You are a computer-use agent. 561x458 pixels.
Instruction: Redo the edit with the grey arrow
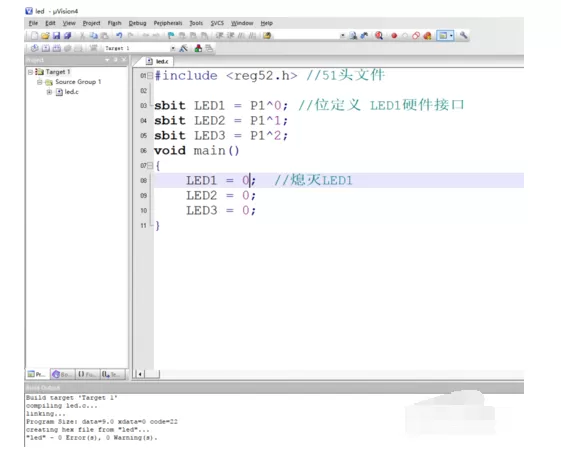[131, 35]
